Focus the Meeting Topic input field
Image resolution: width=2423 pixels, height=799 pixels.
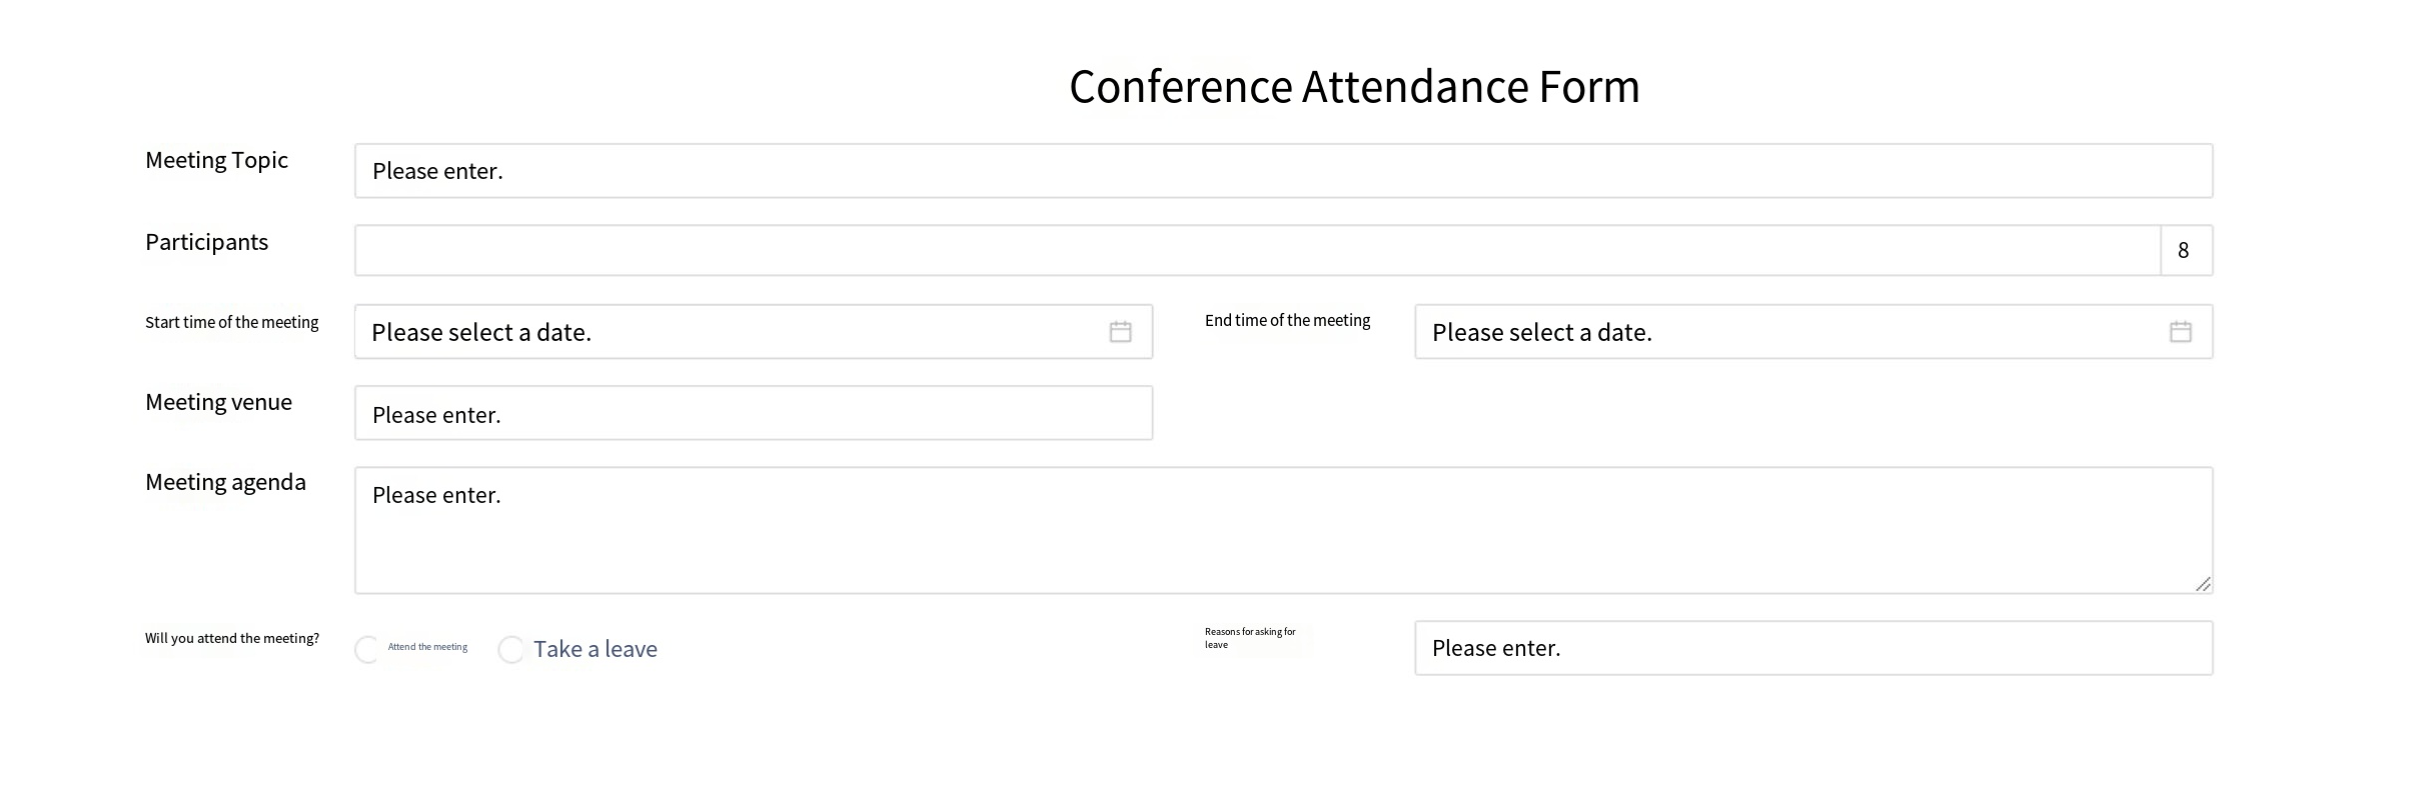pos(1283,171)
